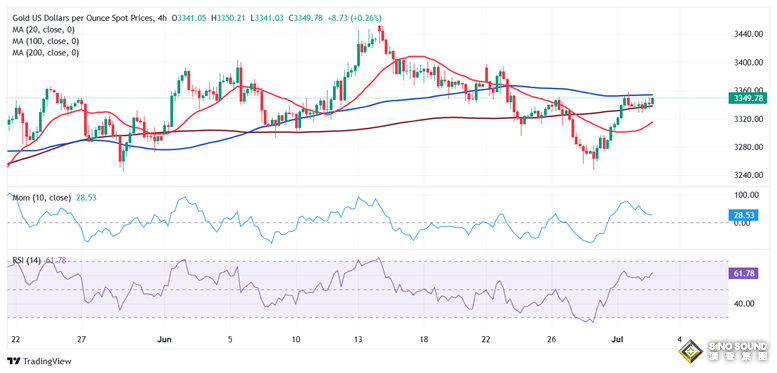The image size is (777, 373).
Task: Click the 3440.00 price scale label
Action: point(747,34)
